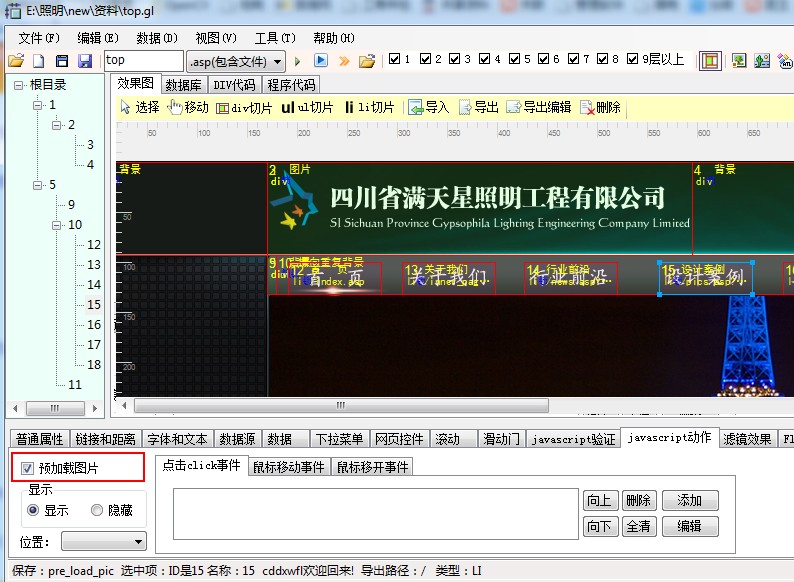Click the blue boxed run button icon
Image resolution: width=794 pixels, height=582 pixels.
coord(321,61)
